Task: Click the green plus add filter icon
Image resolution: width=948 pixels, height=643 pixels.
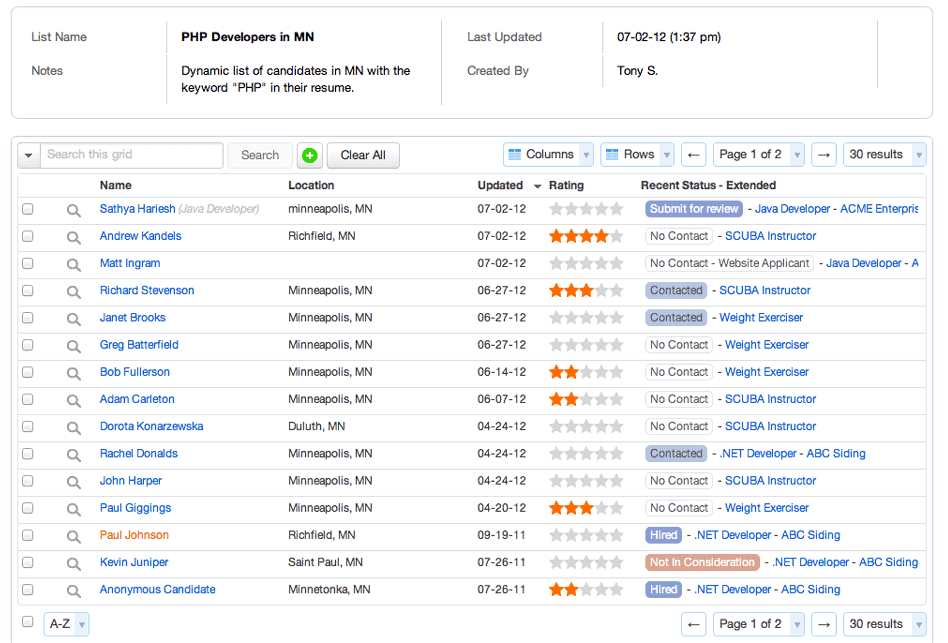Action: tap(310, 155)
